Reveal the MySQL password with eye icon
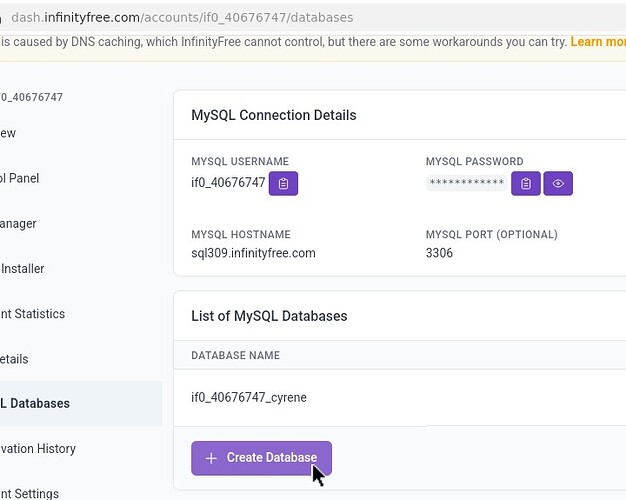Viewport: 626px width, 500px height. [558, 184]
